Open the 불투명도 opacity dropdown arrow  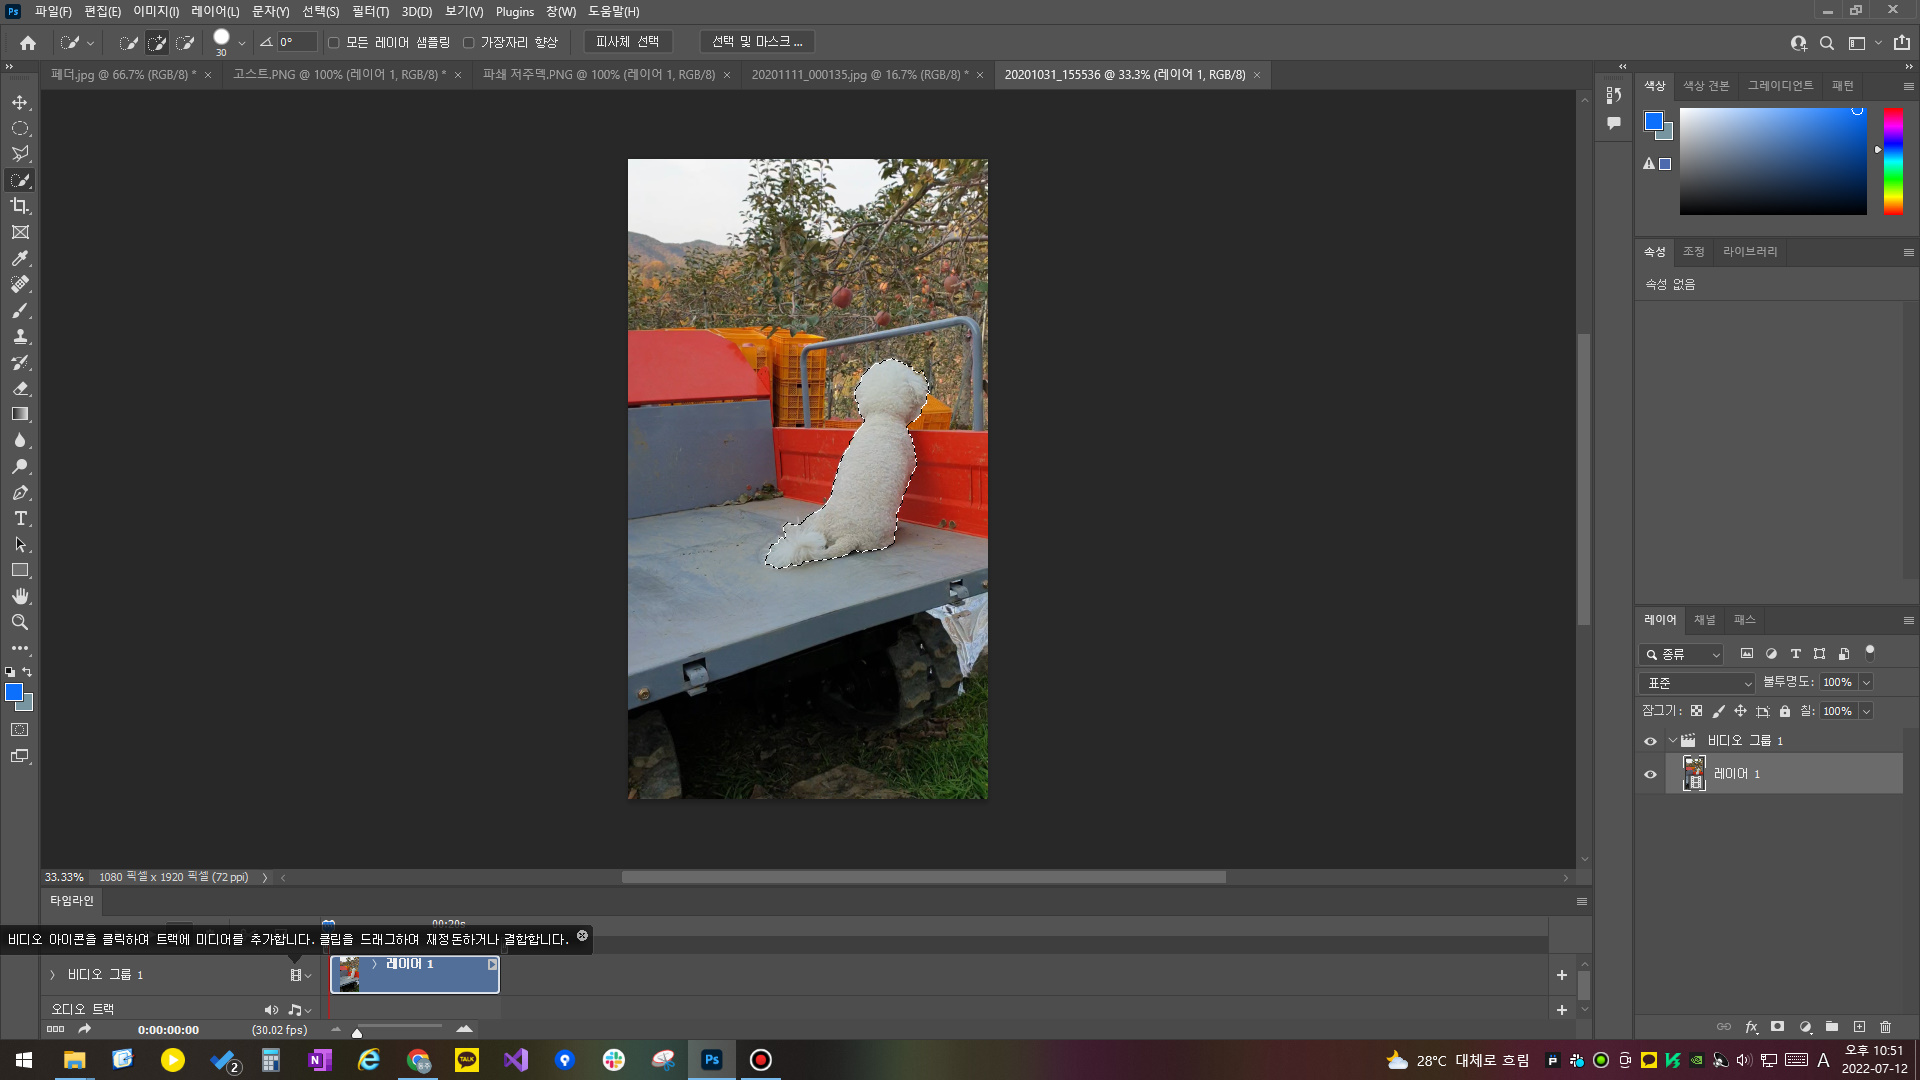(x=1866, y=682)
